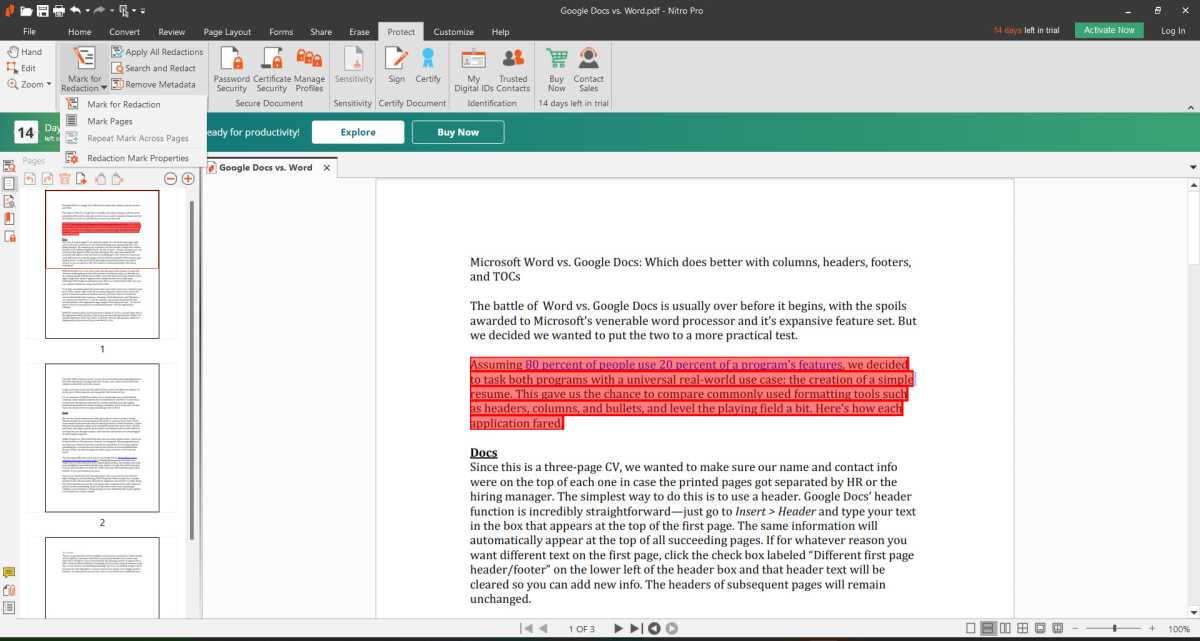Switch to the Home ribbon tab
This screenshot has height=641, width=1200.
(x=79, y=32)
